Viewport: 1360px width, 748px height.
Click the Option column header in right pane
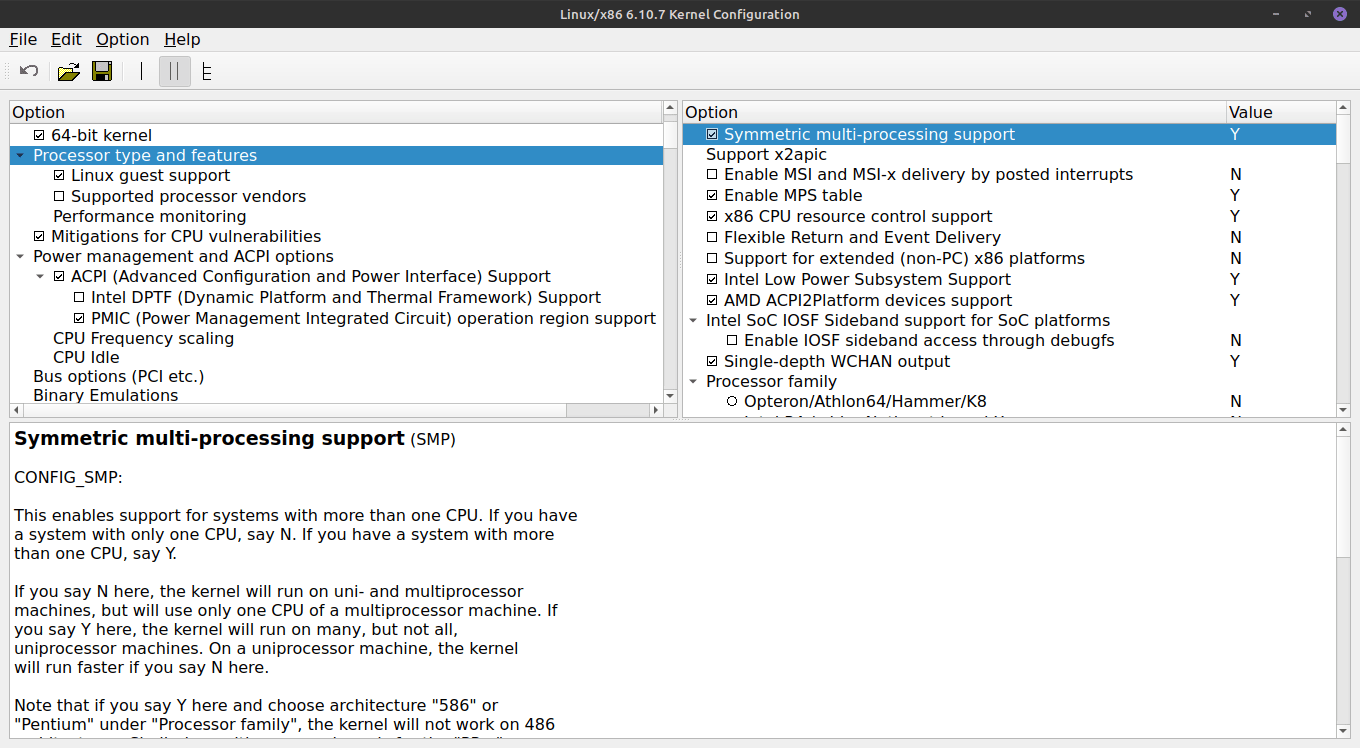click(x=954, y=112)
